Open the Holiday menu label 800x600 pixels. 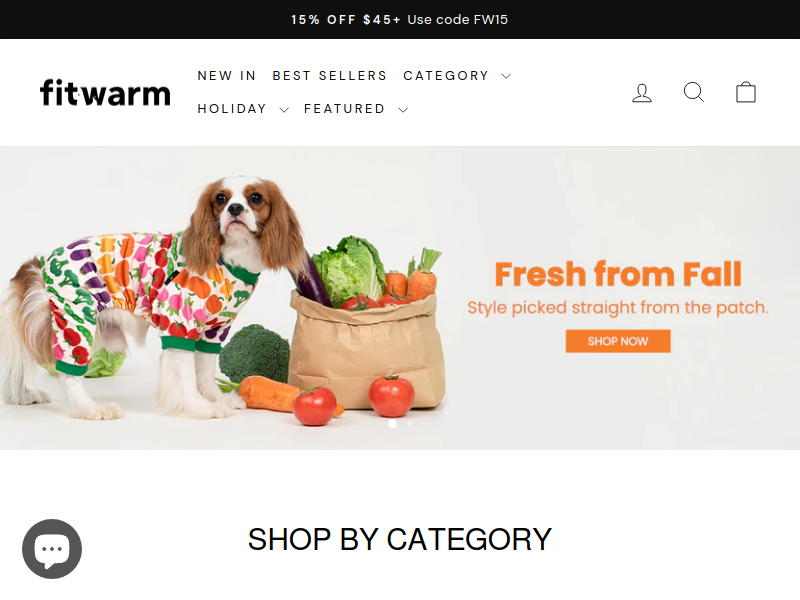(x=232, y=109)
